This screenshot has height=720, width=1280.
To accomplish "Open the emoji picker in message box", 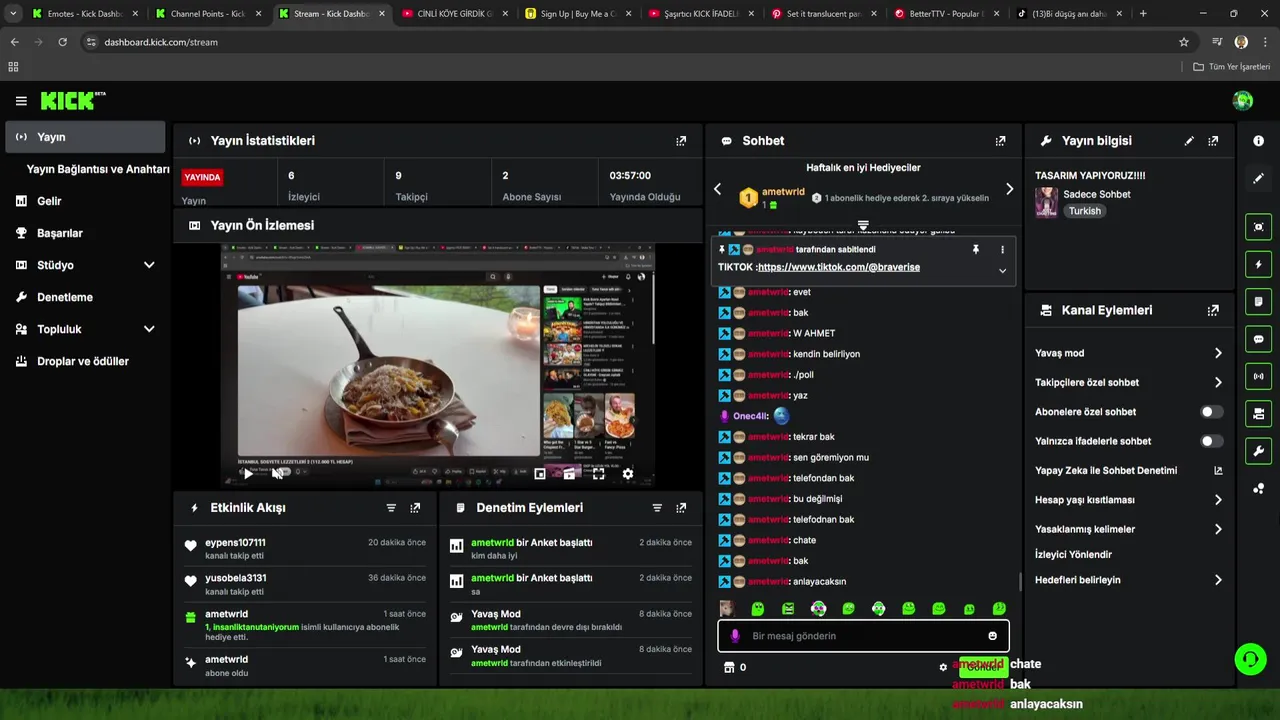I will (x=992, y=636).
